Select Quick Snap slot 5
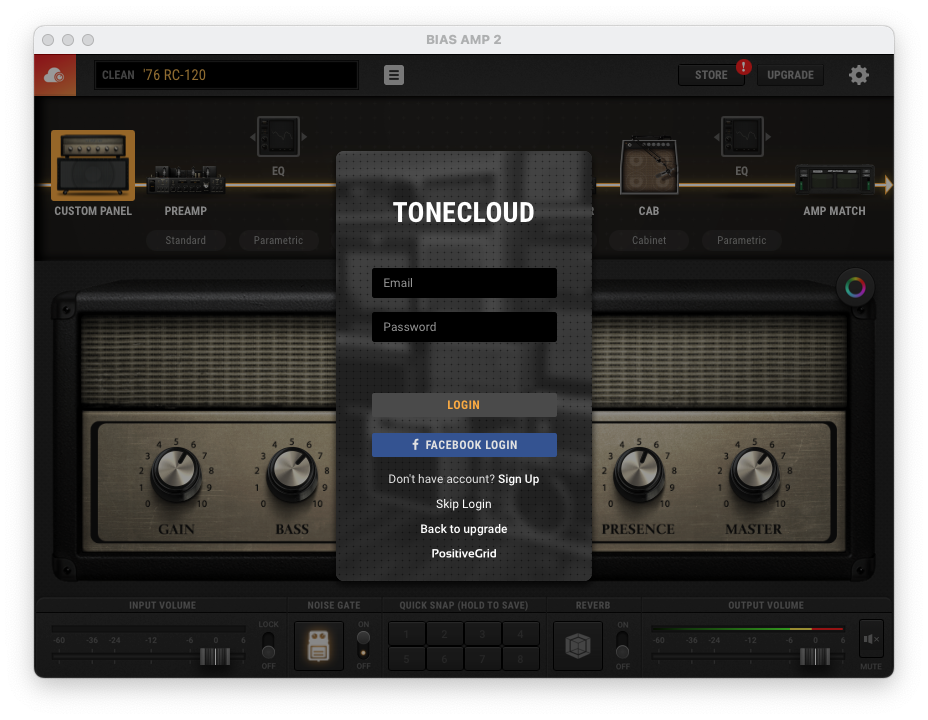Viewport: 928px width, 720px height. [x=407, y=658]
